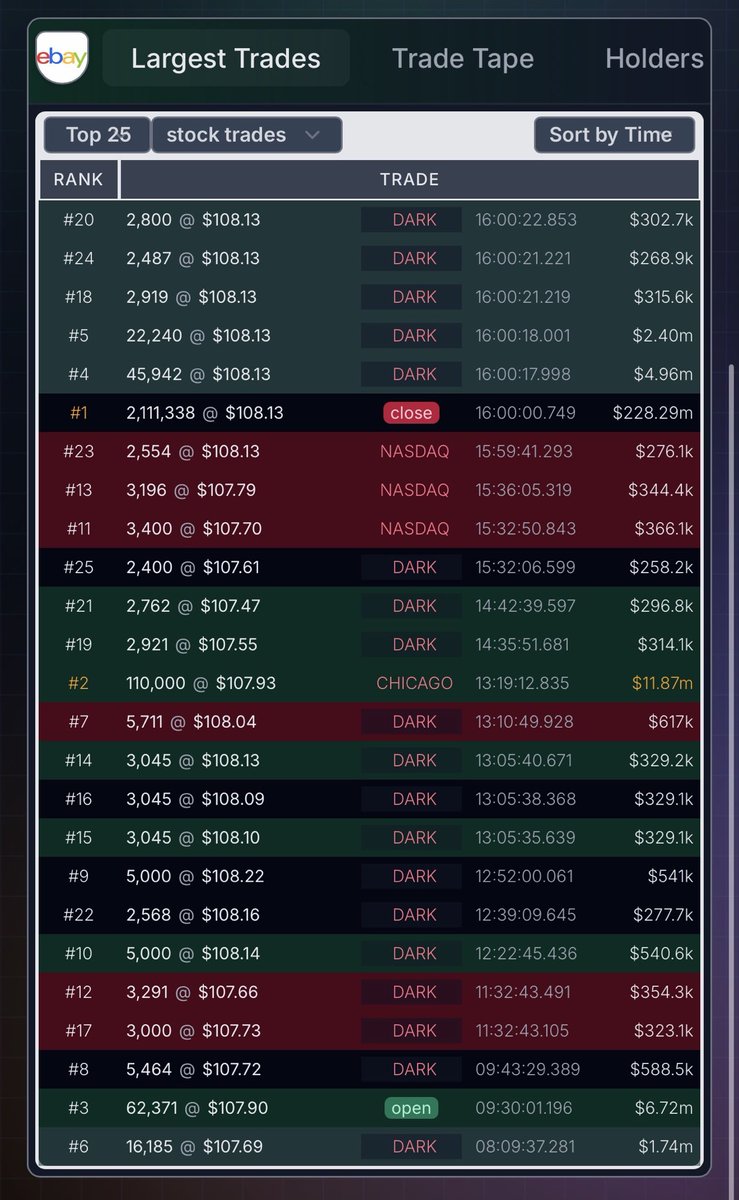Viewport: 739px width, 1200px height.
Task: Click NASDAQ label at 15:36:05.319
Action: [415, 490]
